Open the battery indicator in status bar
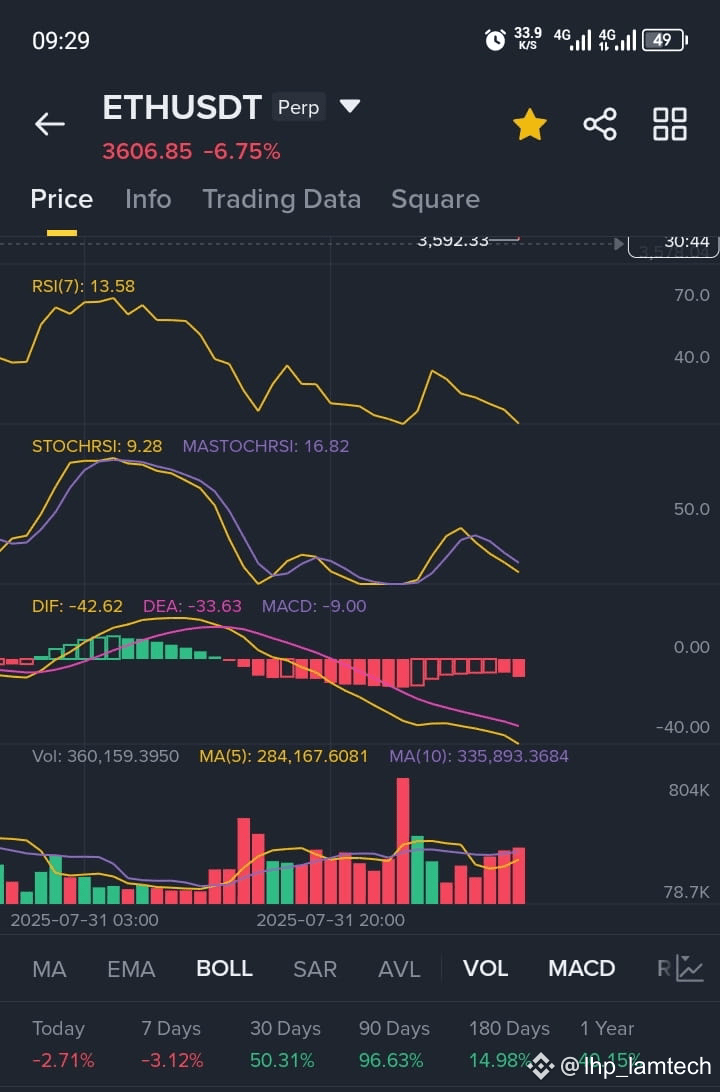Viewport: 720px width, 1092px height. (x=664, y=40)
